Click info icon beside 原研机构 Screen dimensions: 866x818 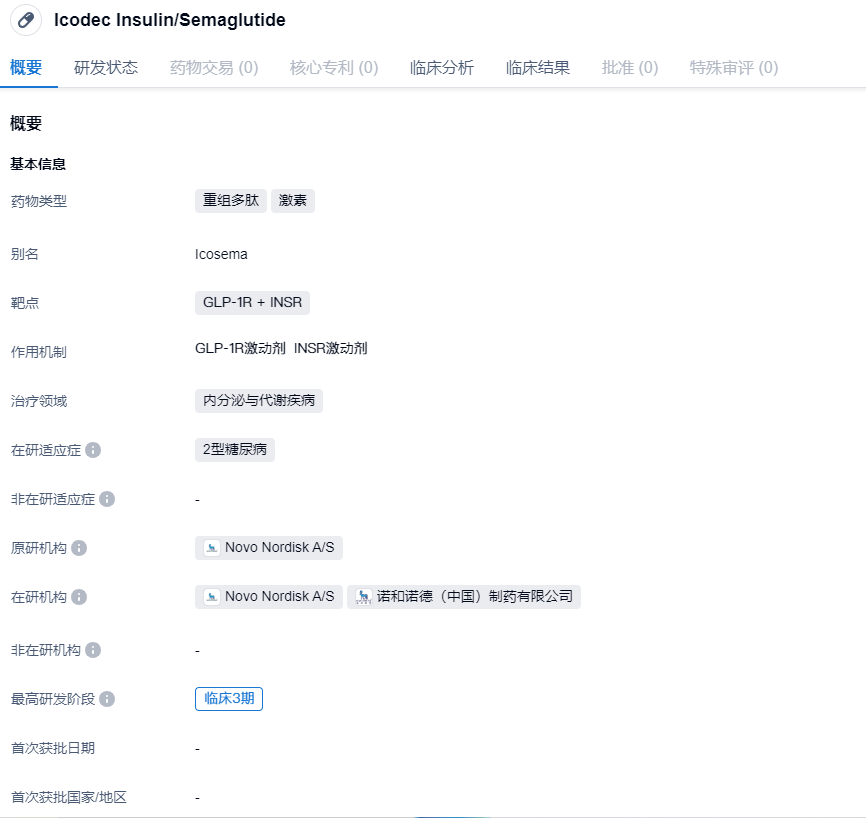[79, 548]
